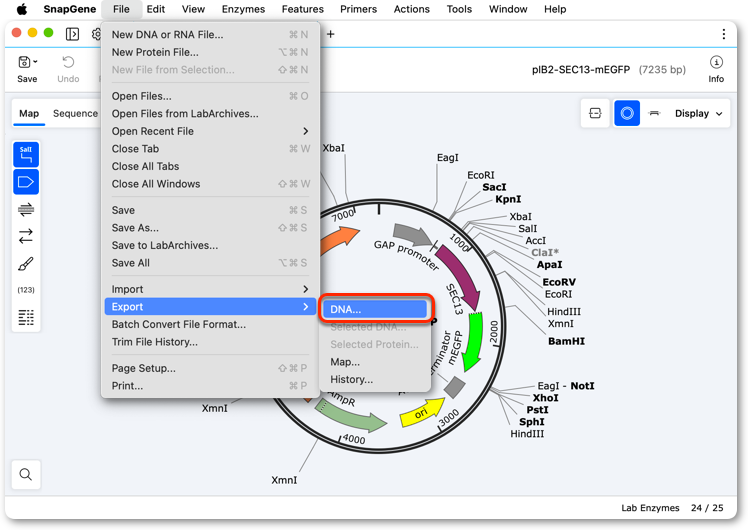Open the SnapGene app menu
Viewport: 748px width, 530px height.
pyautogui.click(x=69, y=9)
